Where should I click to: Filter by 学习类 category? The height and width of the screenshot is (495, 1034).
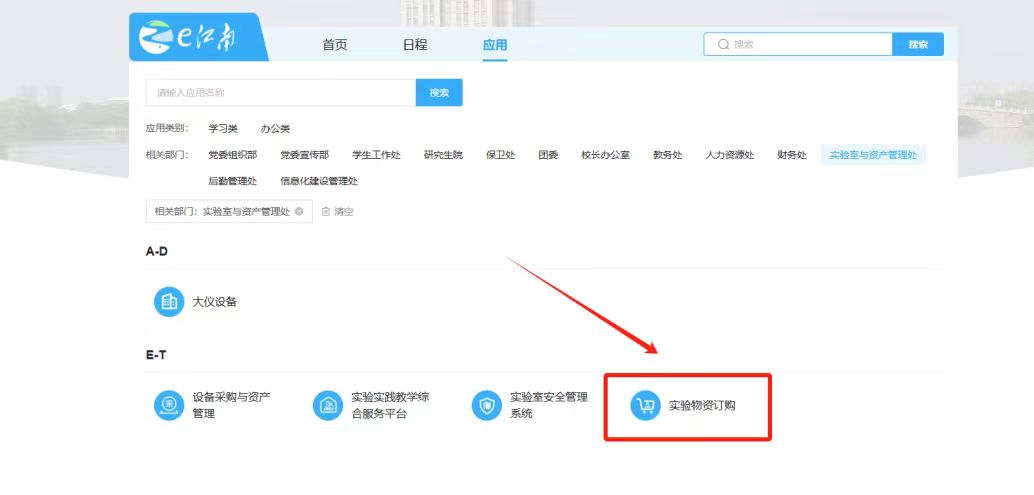pyautogui.click(x=223, y=129)
